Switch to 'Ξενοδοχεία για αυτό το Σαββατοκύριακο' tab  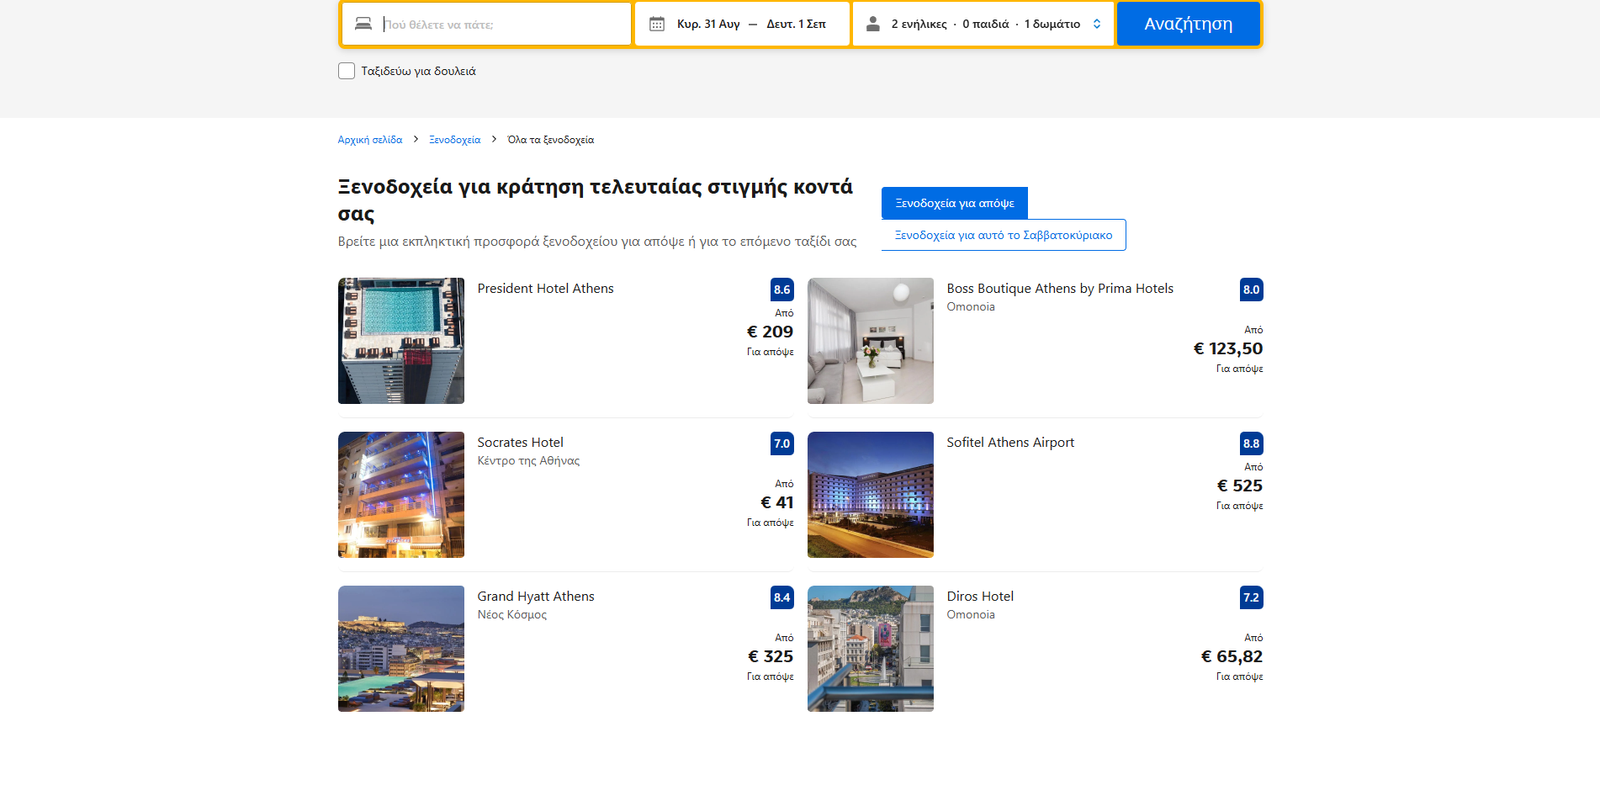[1003, 235]
